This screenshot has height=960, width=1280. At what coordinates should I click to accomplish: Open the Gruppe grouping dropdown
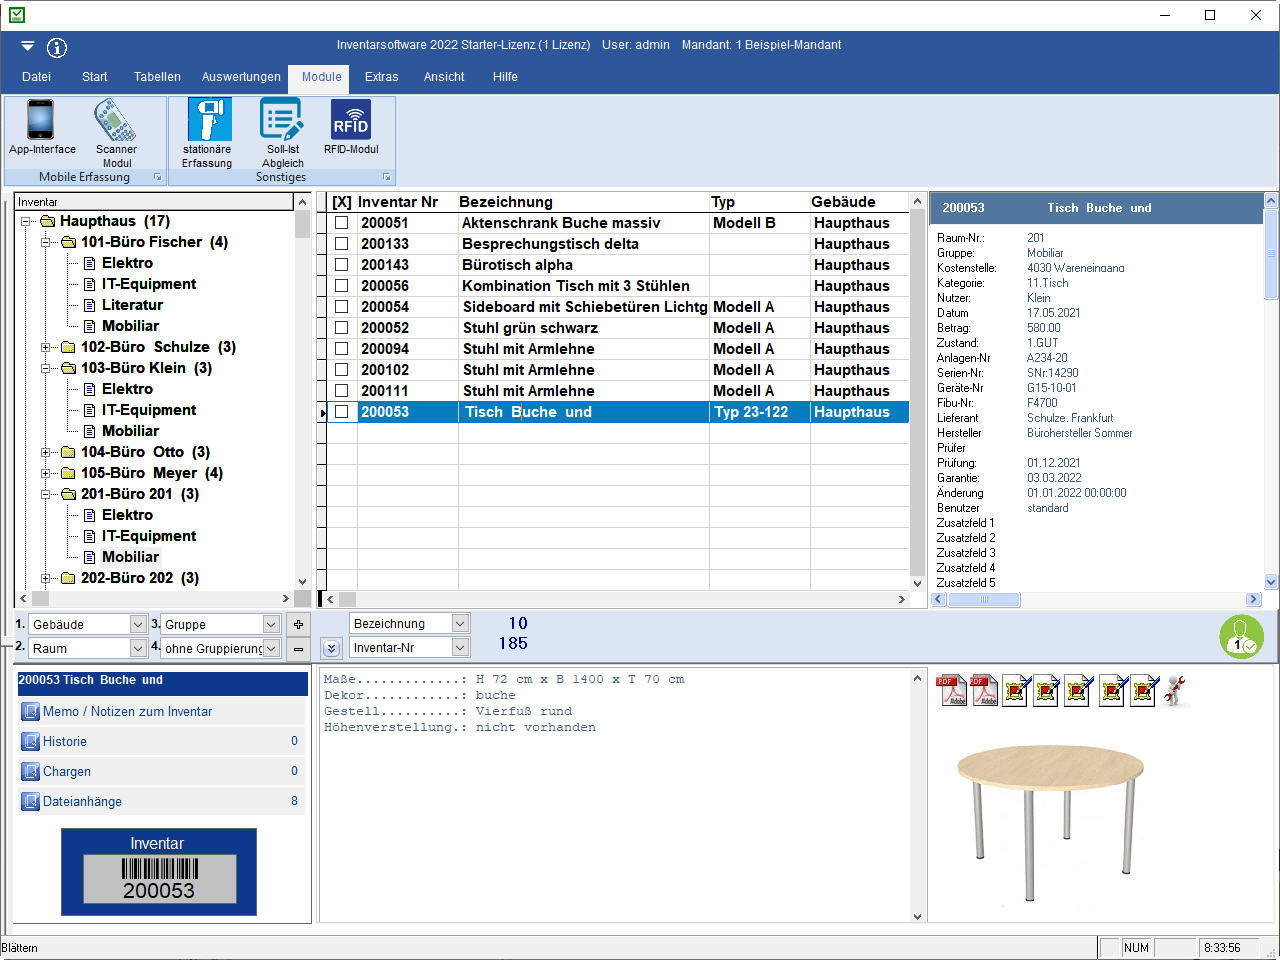coord(270,624)
